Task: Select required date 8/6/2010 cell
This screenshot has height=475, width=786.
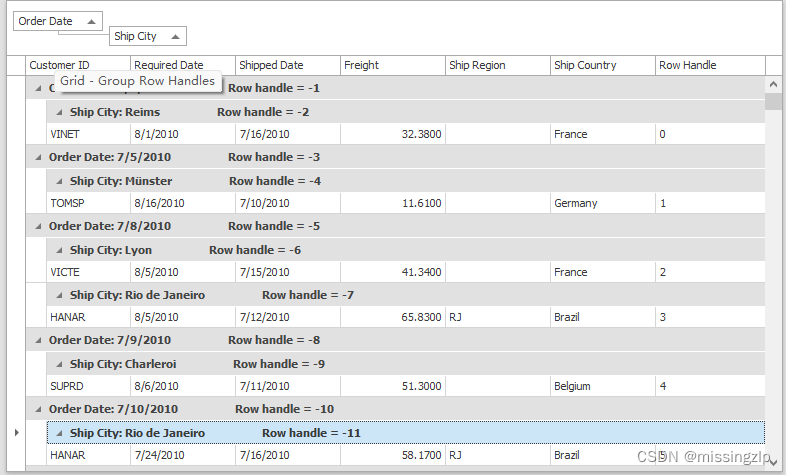Action: [x=183, y=386]
